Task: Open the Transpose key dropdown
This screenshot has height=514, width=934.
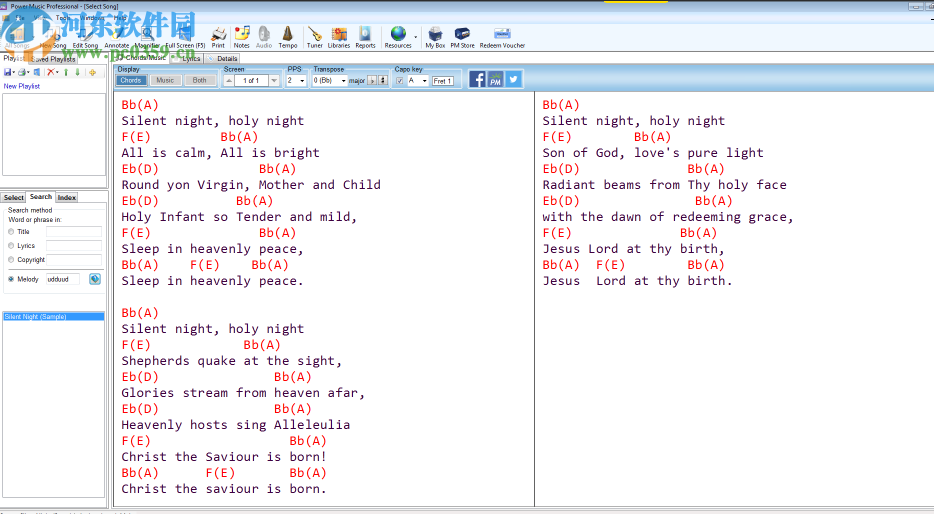Action: [344, 81]
